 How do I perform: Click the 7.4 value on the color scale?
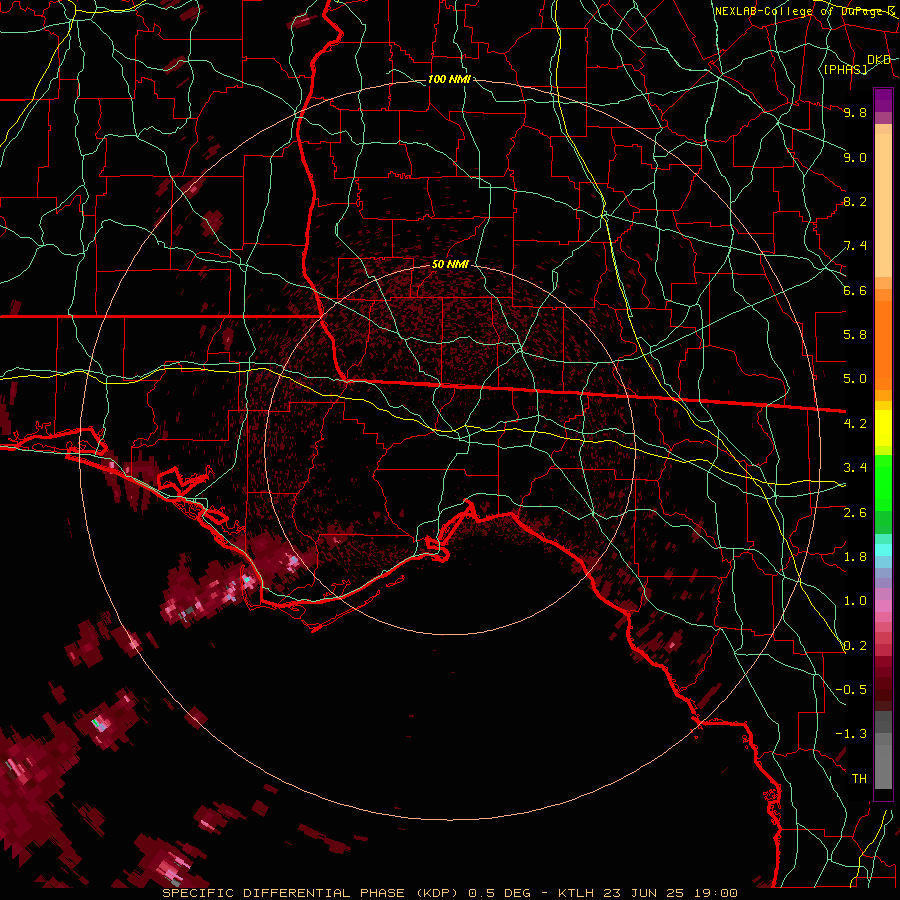(855, 246)
